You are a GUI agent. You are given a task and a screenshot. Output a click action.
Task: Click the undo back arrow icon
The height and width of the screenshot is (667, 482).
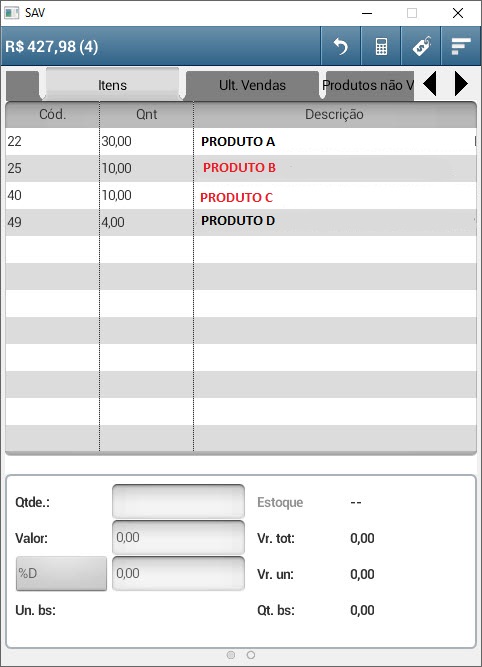(340, 46)
